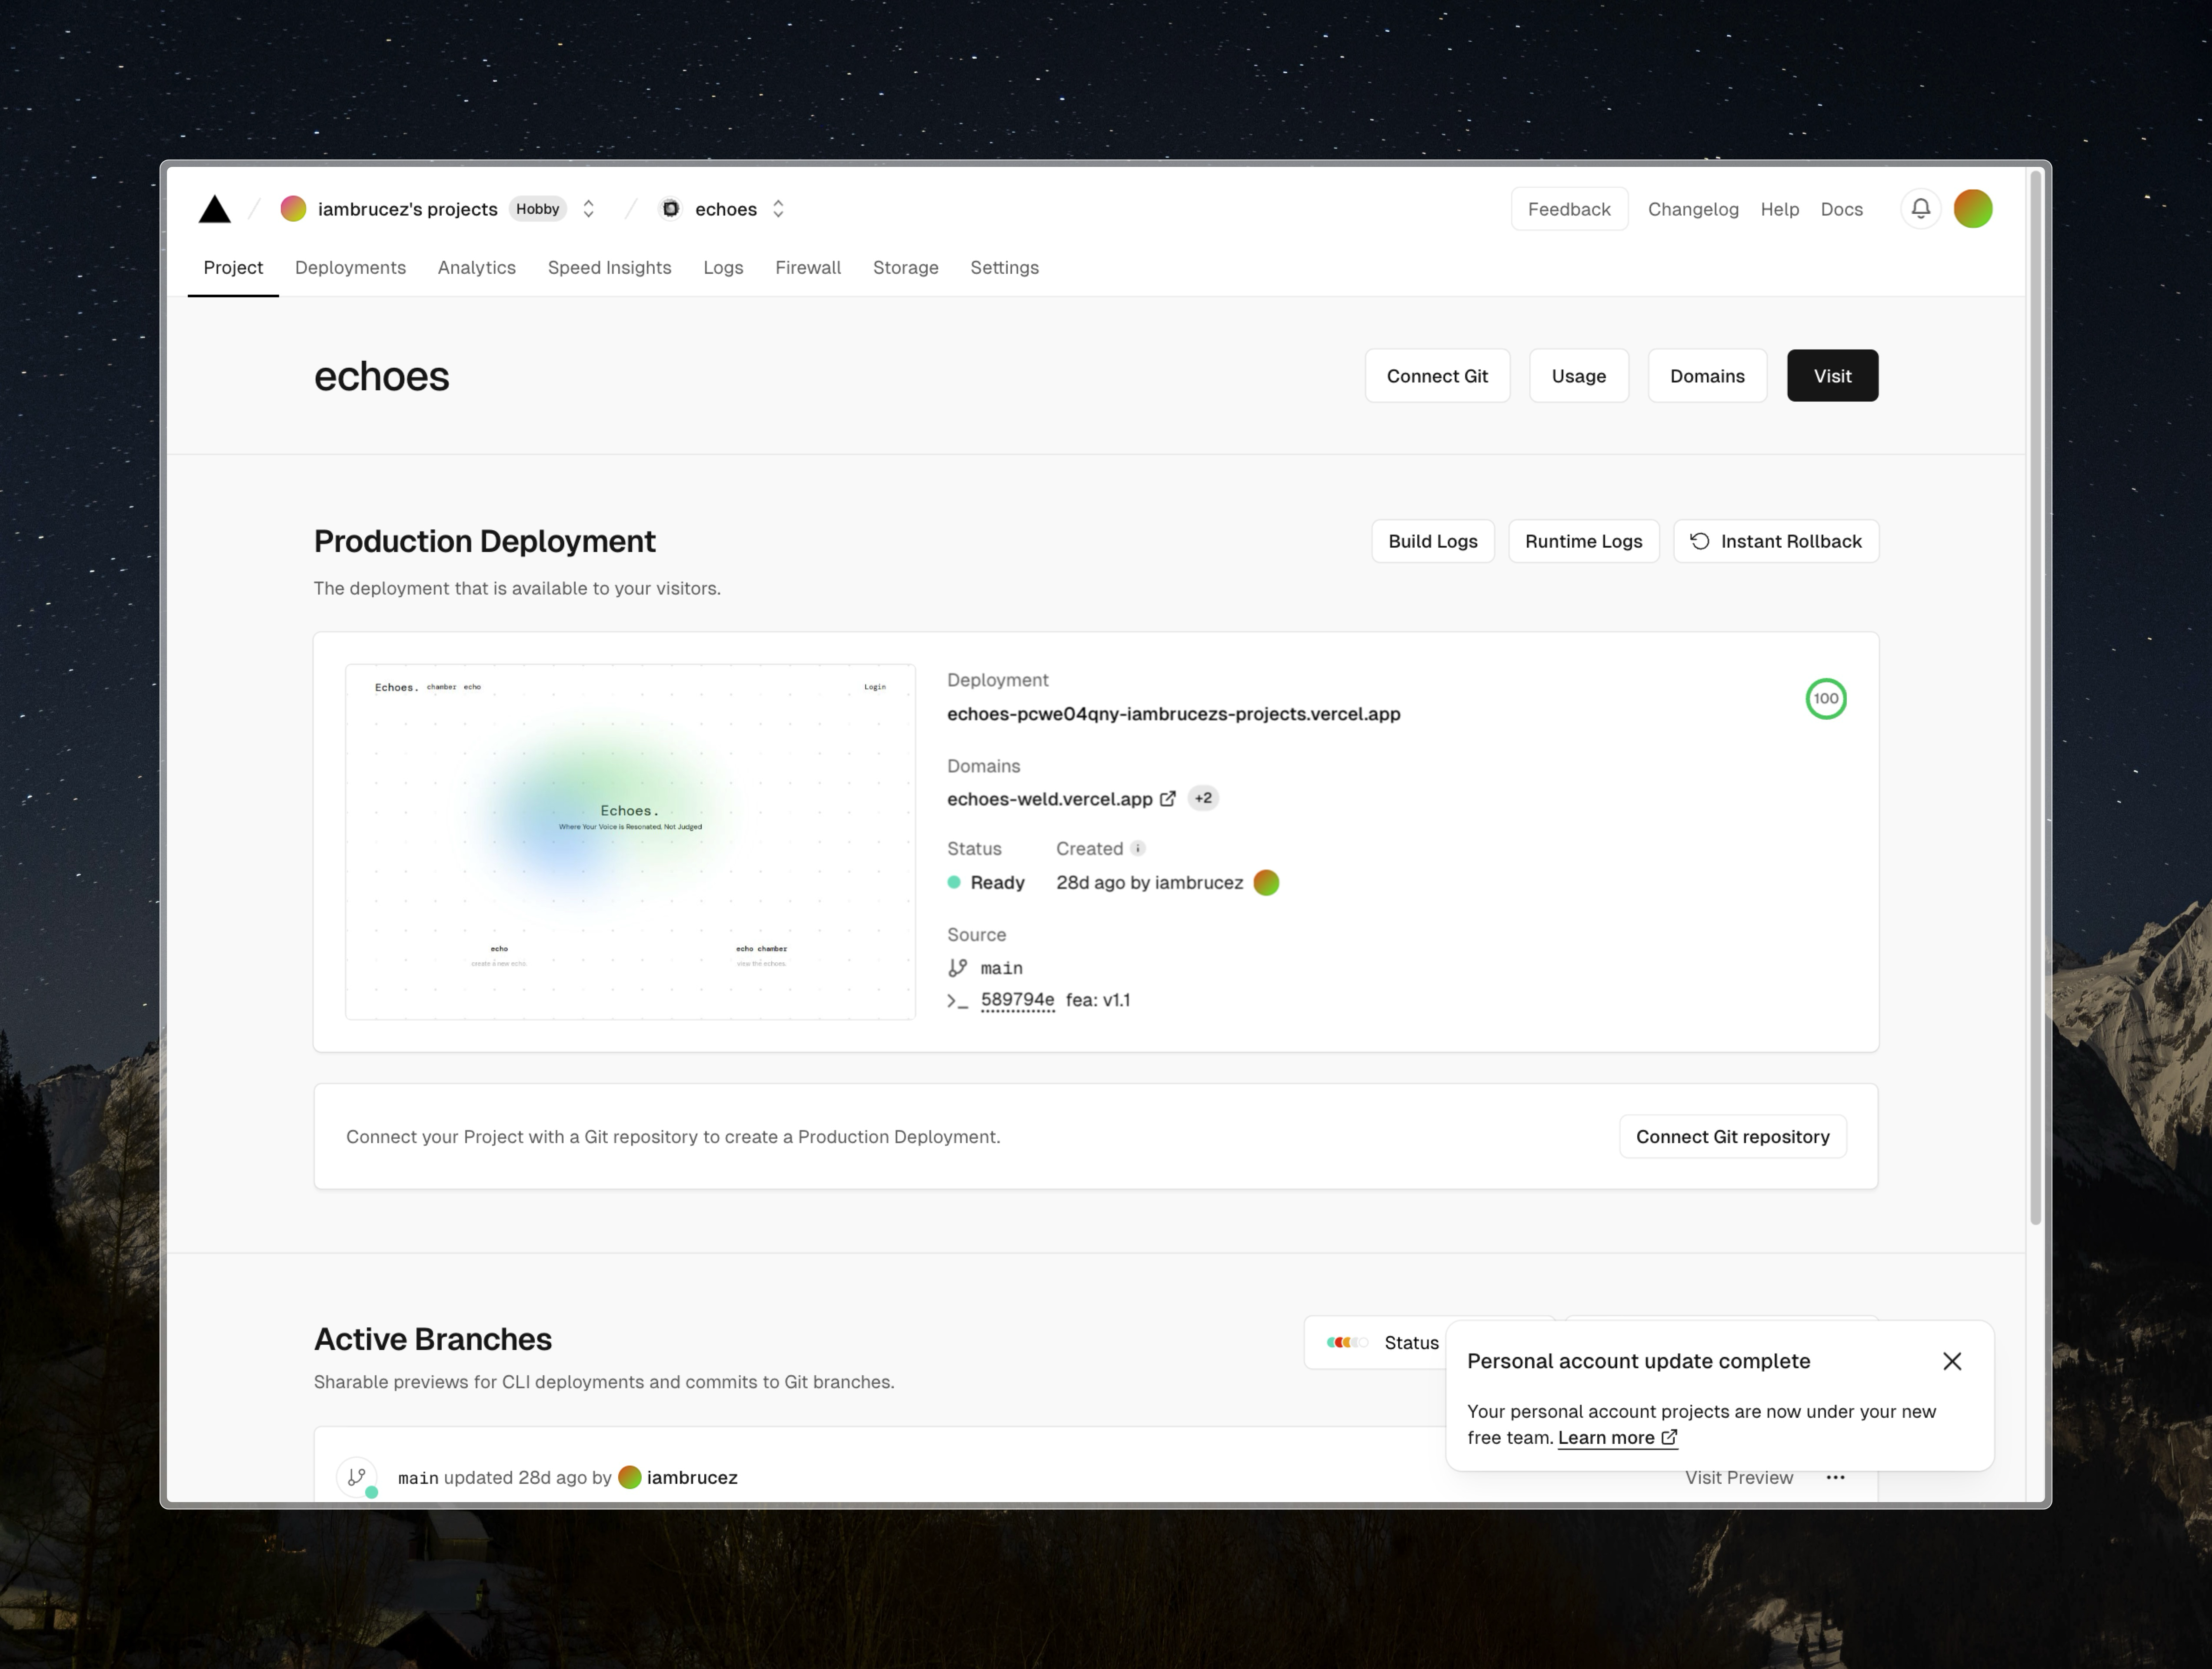2212x1669 pixels.
Task: Click Visit Preview on main branch row
Action: (x=1738, y=1477)
